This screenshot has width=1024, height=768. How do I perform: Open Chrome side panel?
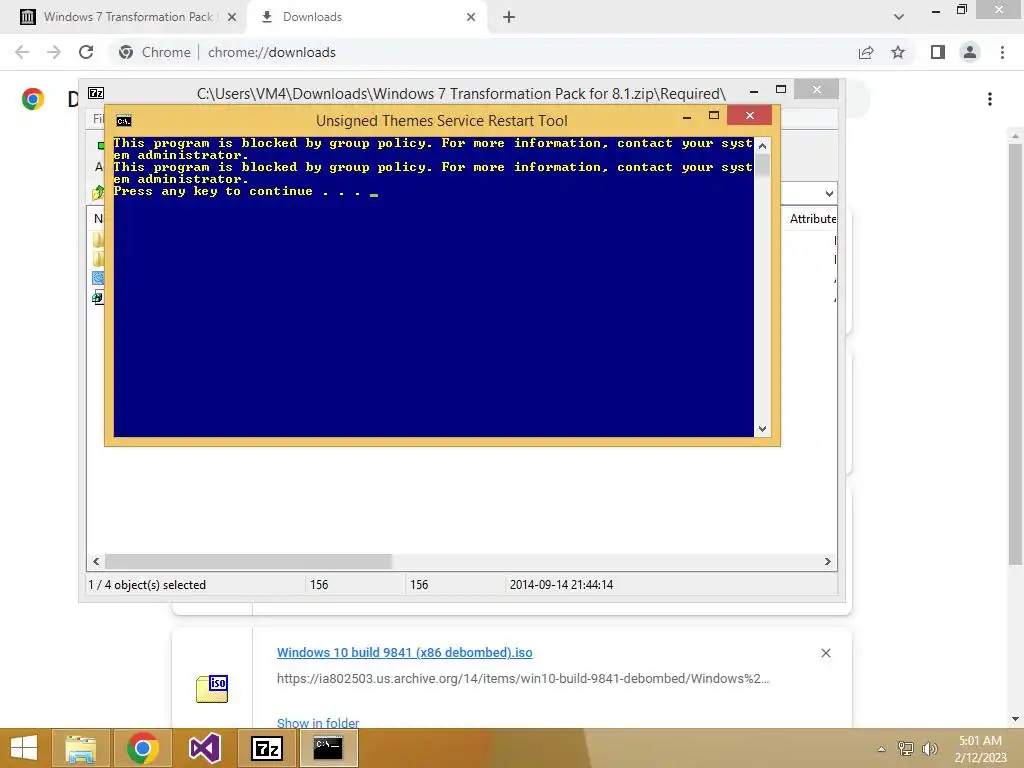click(x=938, y=52)
